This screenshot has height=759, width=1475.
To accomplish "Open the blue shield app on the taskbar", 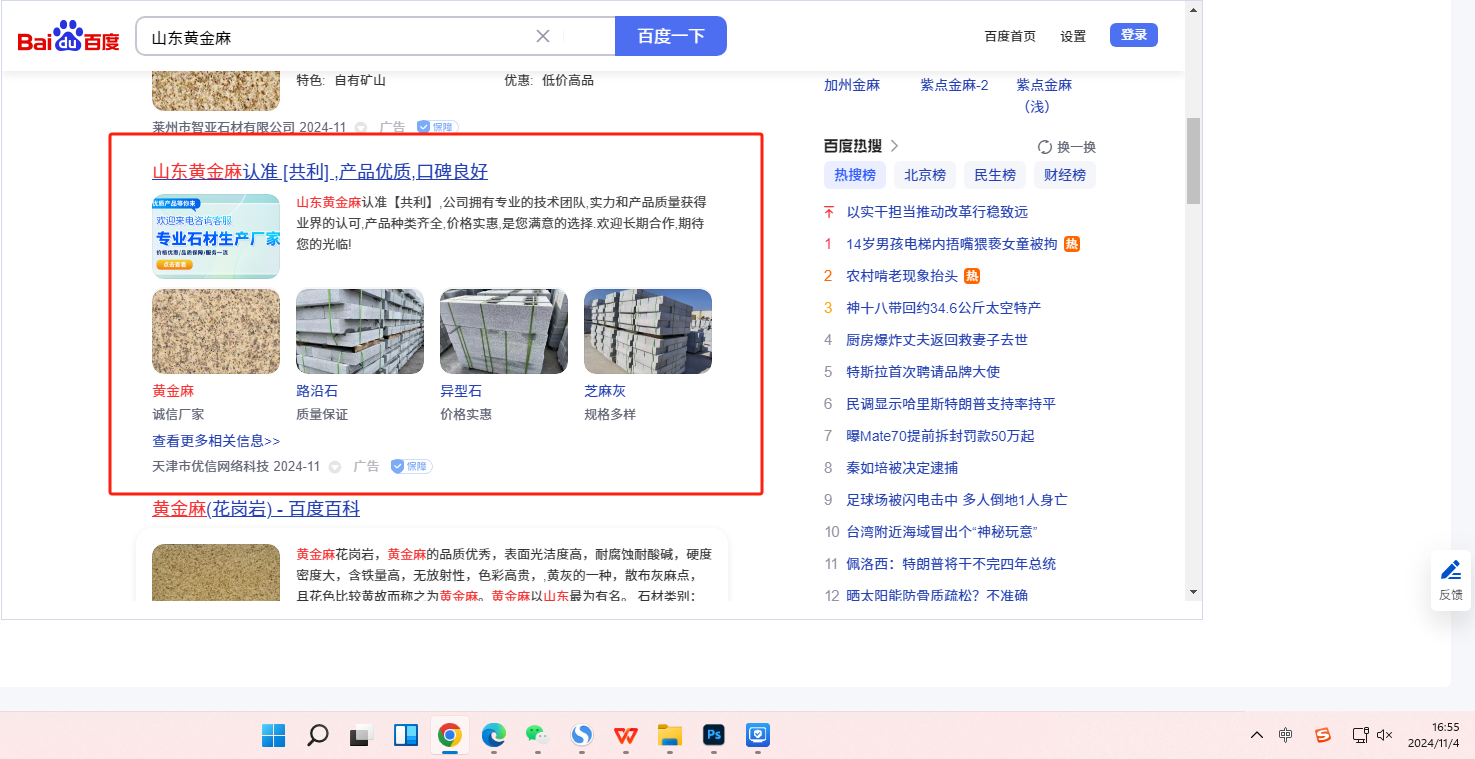I will point(758,736).
